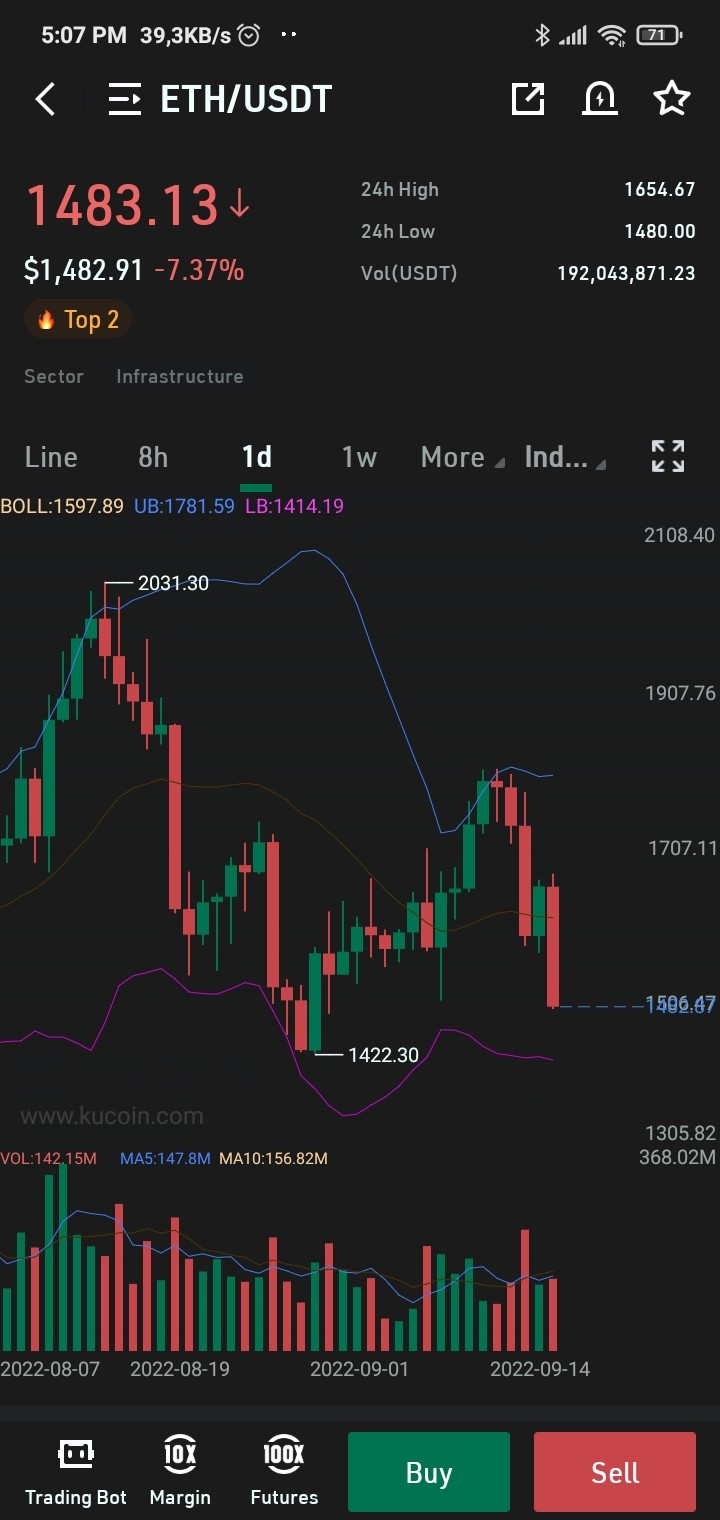The image size is (720, 1520).
Task: Tap the green Buy button
Action: pos(429,1472)
